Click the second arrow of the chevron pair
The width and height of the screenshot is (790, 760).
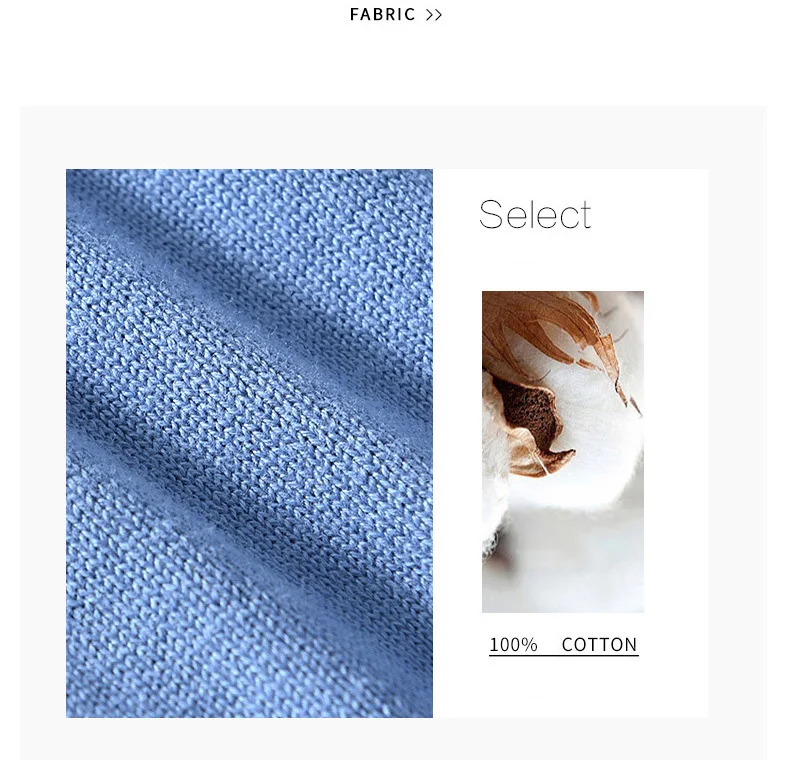(x=438, y=15)
